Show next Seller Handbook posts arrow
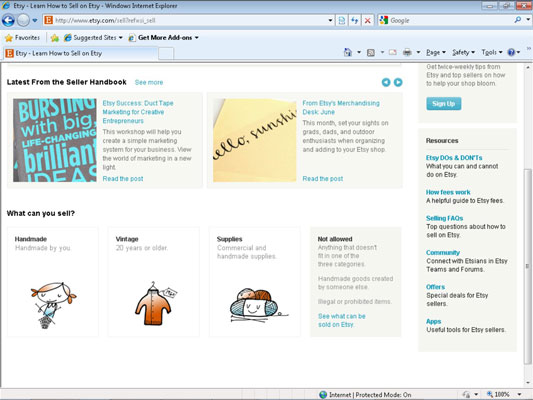533x400 pixels. tap(398, 82)
